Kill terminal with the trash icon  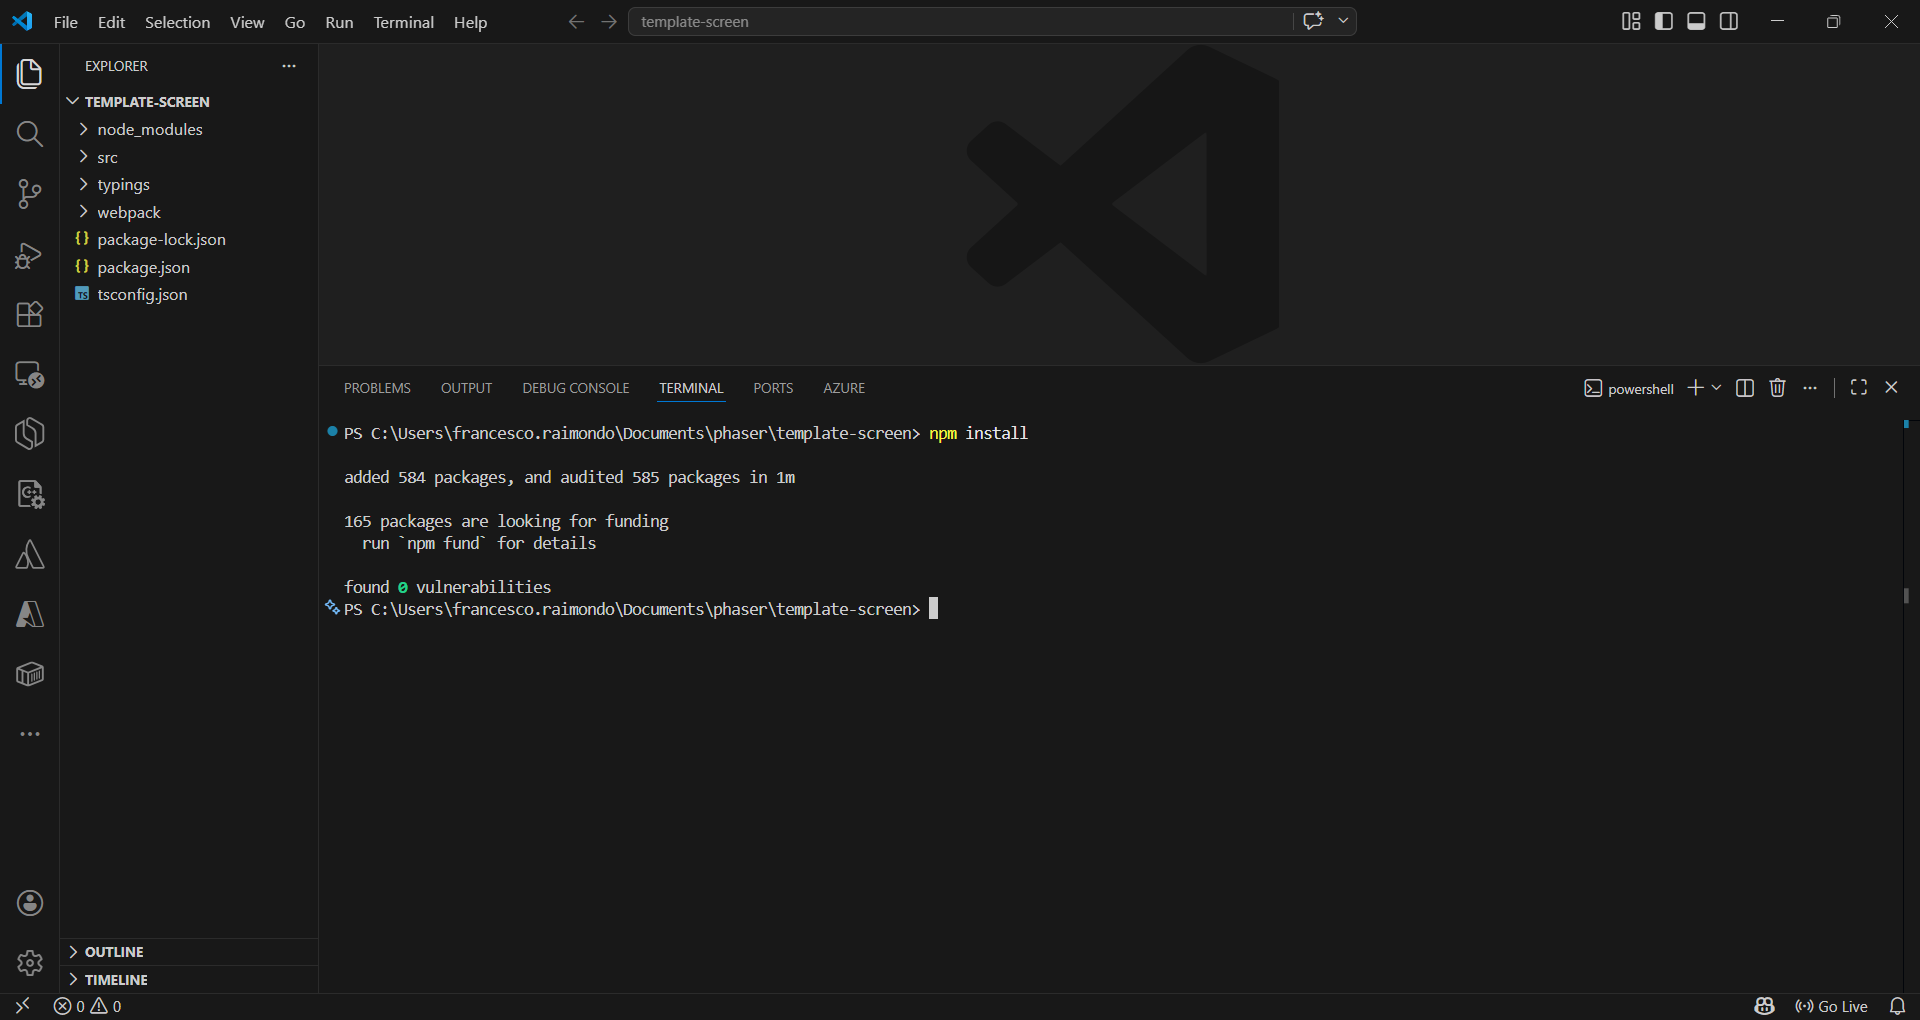1777,388
